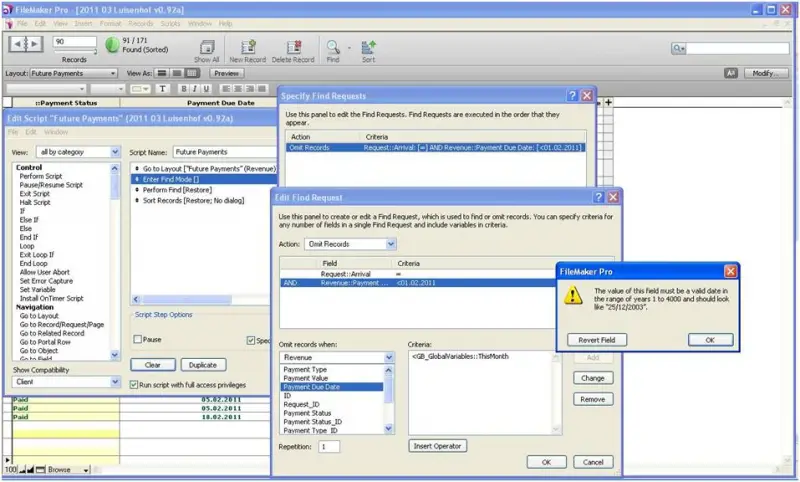The width and height of the screenshot is (800, 482).
Task: Open the Browse mode popup at bottom
Action: coord(68,470)
